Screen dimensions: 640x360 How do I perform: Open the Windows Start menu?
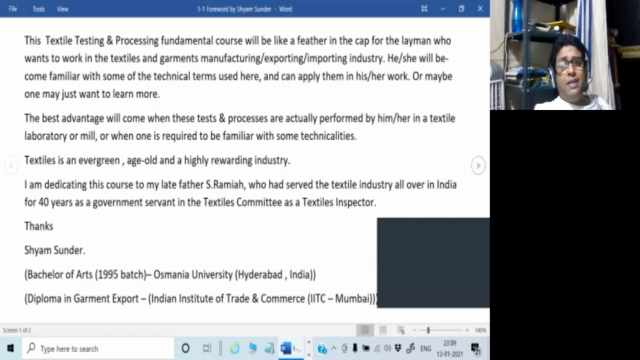[x=11, y=348]
